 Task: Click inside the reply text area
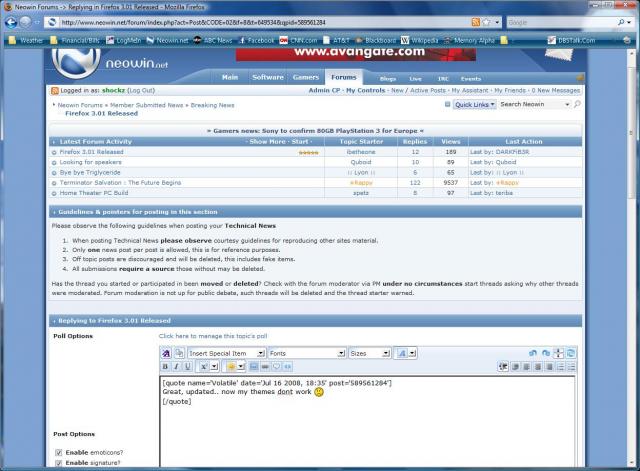(x=367, y=421)
